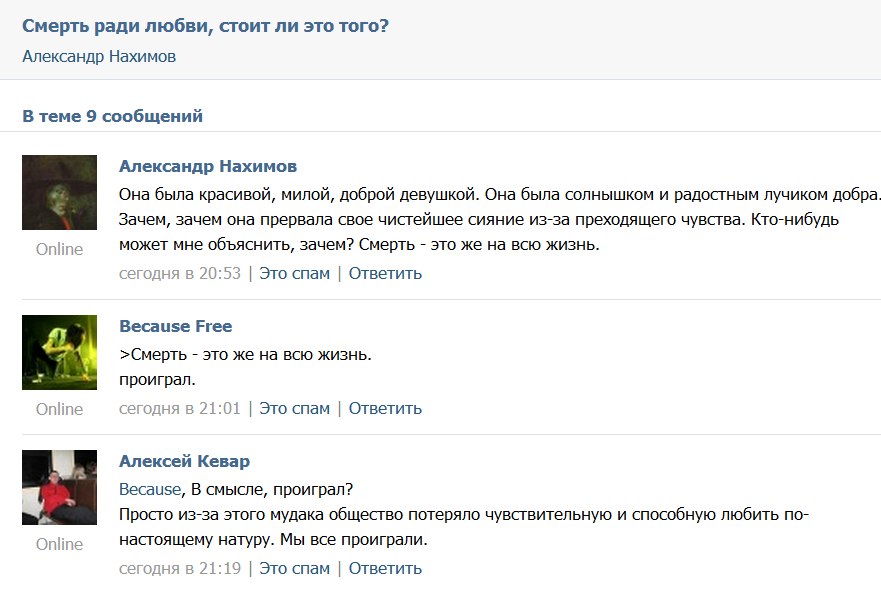Follow the Because mention in Алексей Кевар's post
This screenshot has width=881, height=589.
coord(150,490)
